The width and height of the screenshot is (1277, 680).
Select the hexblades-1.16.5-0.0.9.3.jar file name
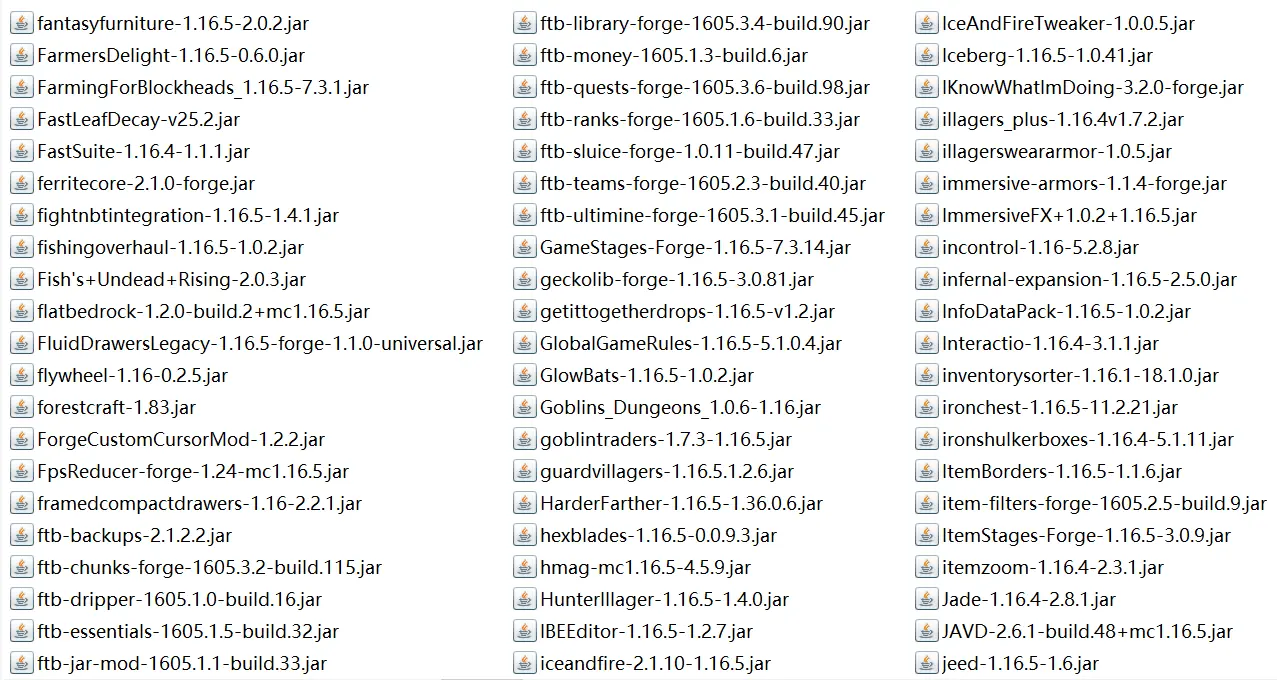(x=658, y=535)
